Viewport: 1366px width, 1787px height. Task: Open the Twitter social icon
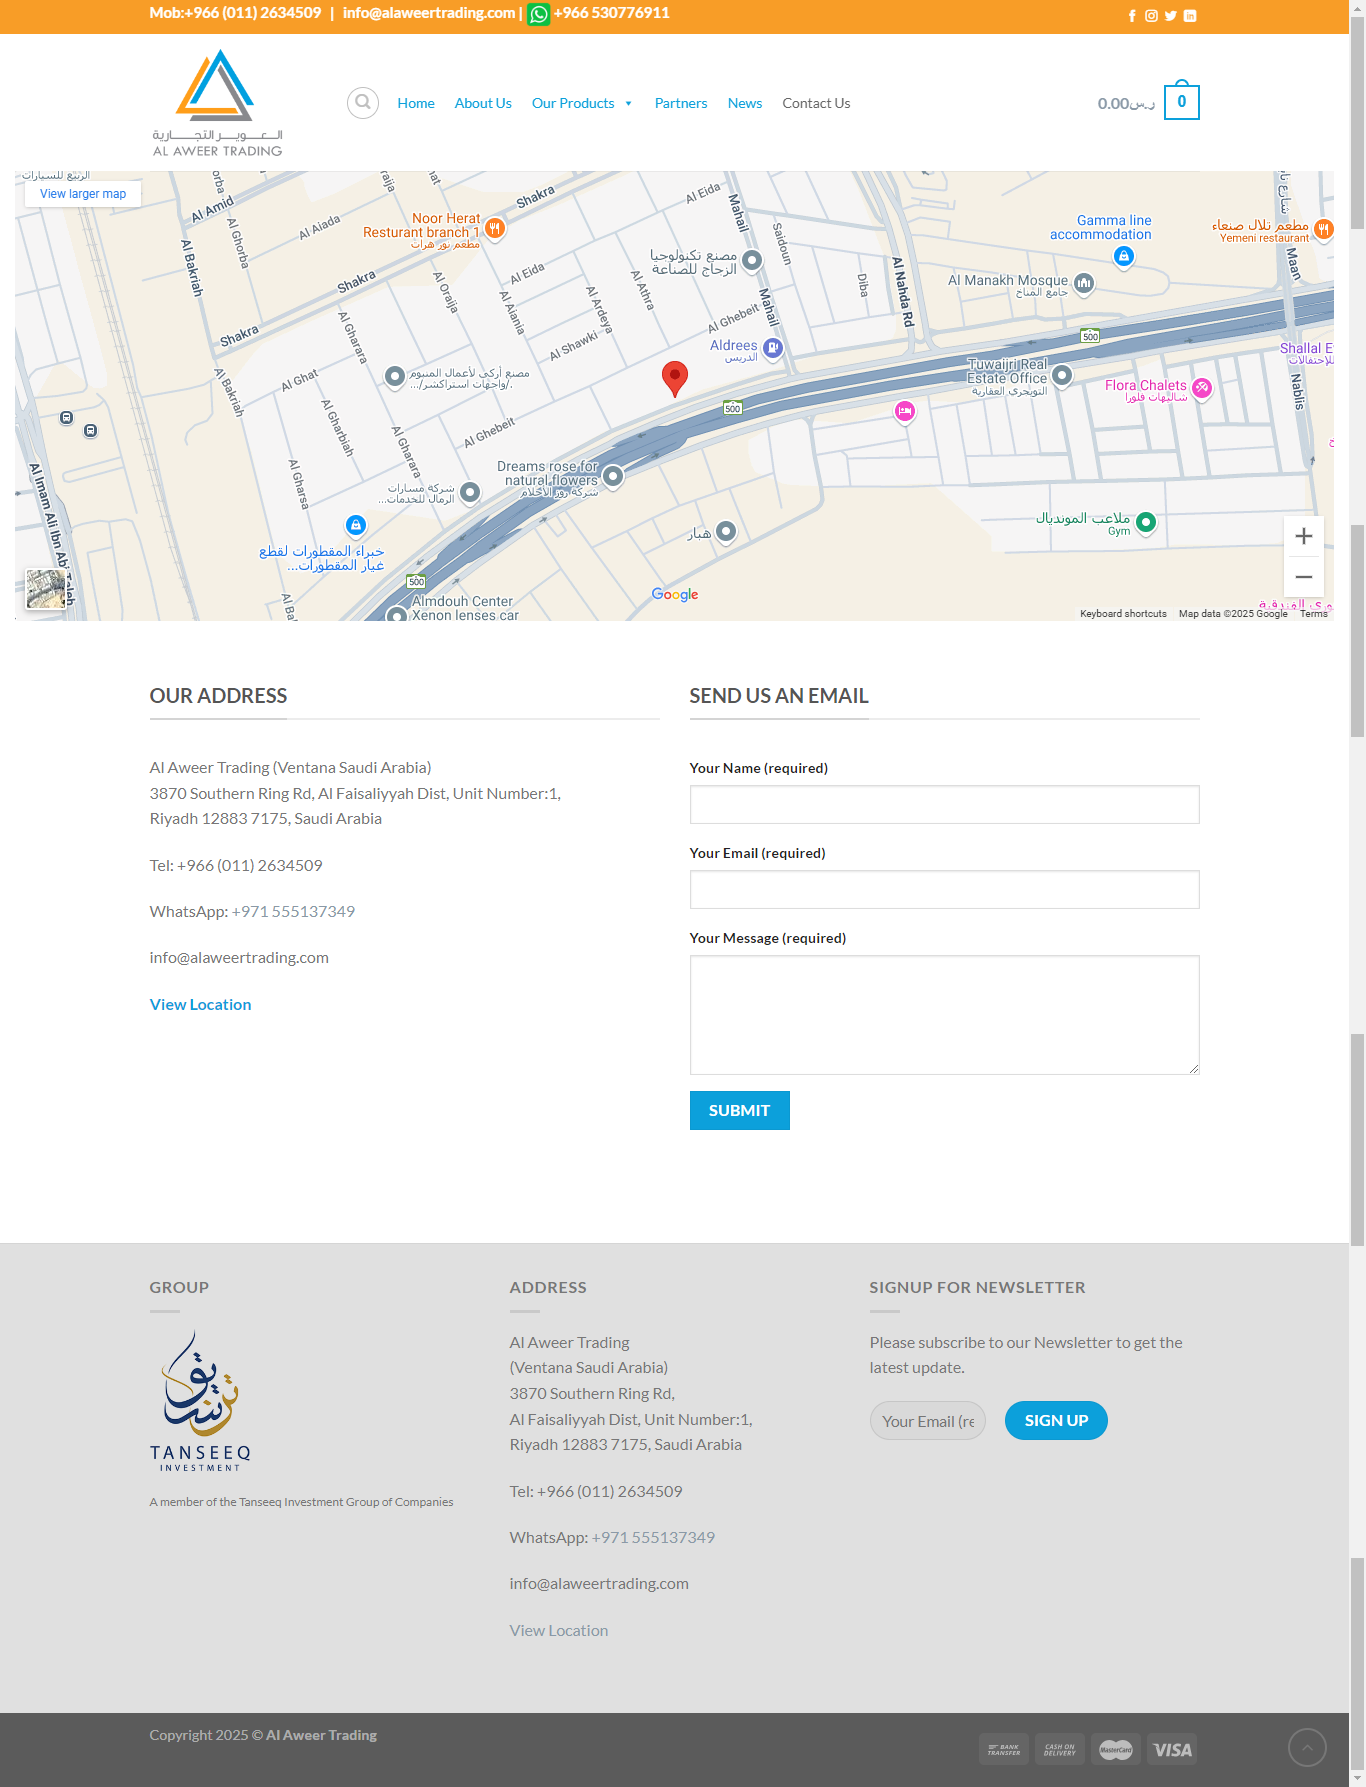[1170, 16]
